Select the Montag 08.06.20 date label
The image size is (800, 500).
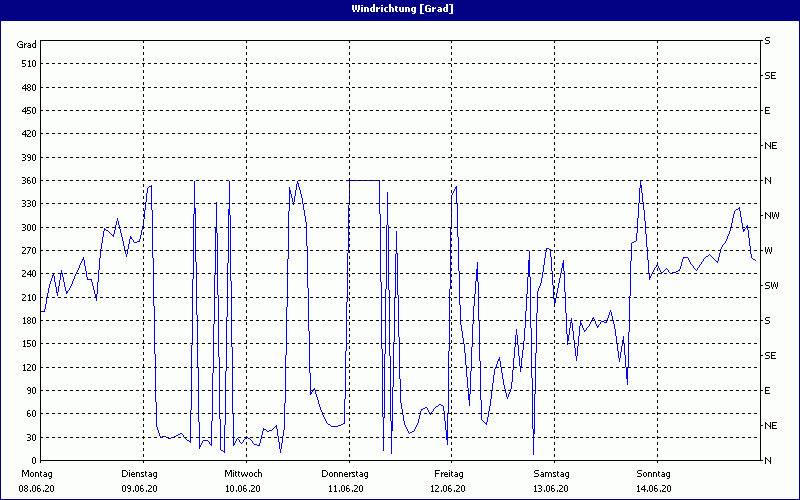click(x=37, y=480)
